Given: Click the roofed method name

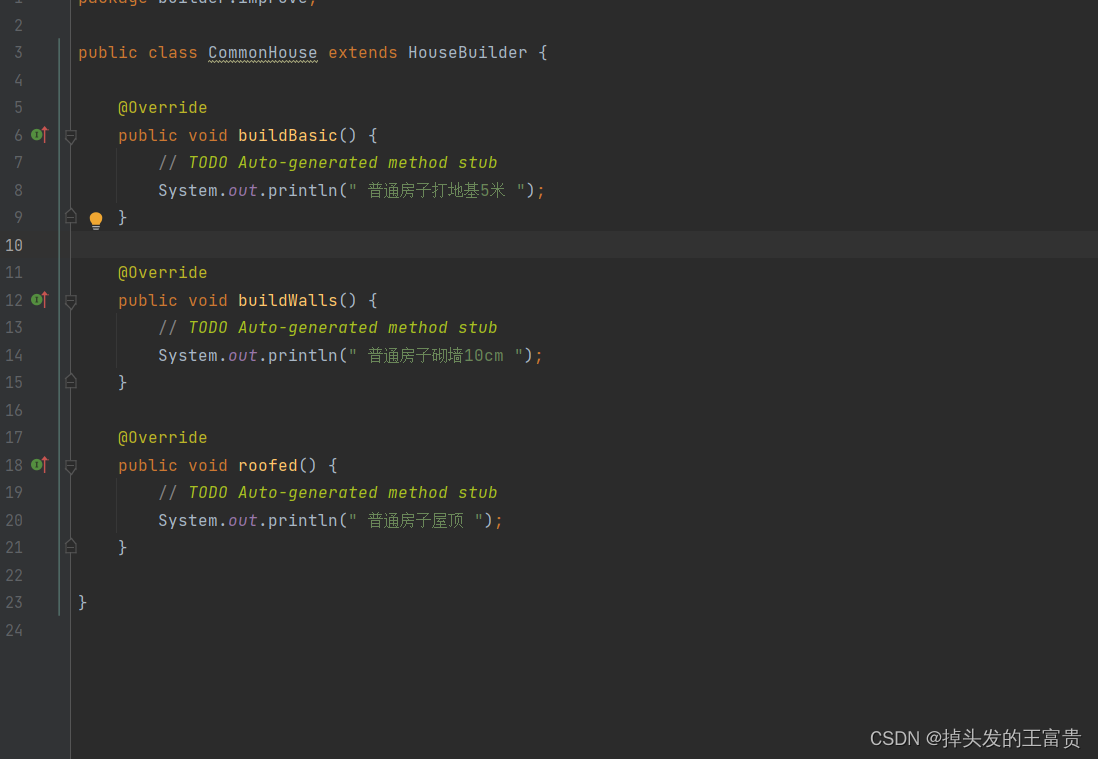Looking at the screenshot, I should point(268,466).
